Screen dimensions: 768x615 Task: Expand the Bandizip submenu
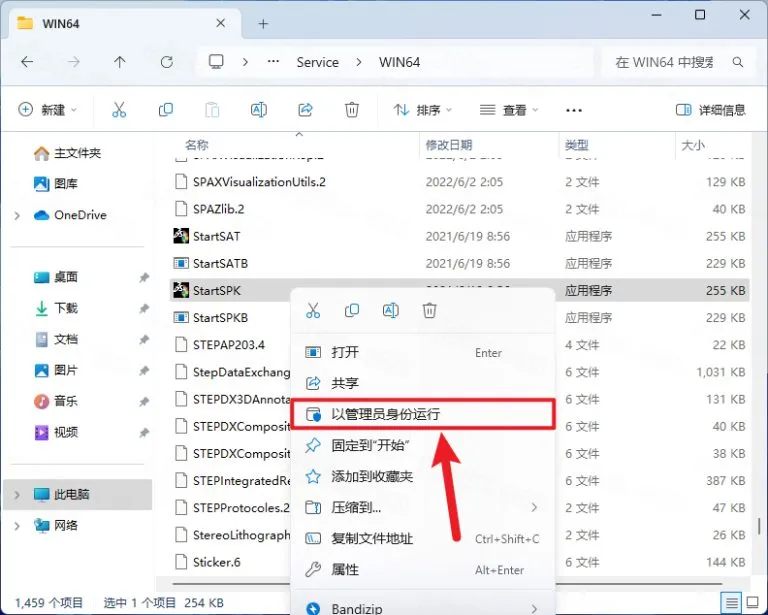coord(534,609)
